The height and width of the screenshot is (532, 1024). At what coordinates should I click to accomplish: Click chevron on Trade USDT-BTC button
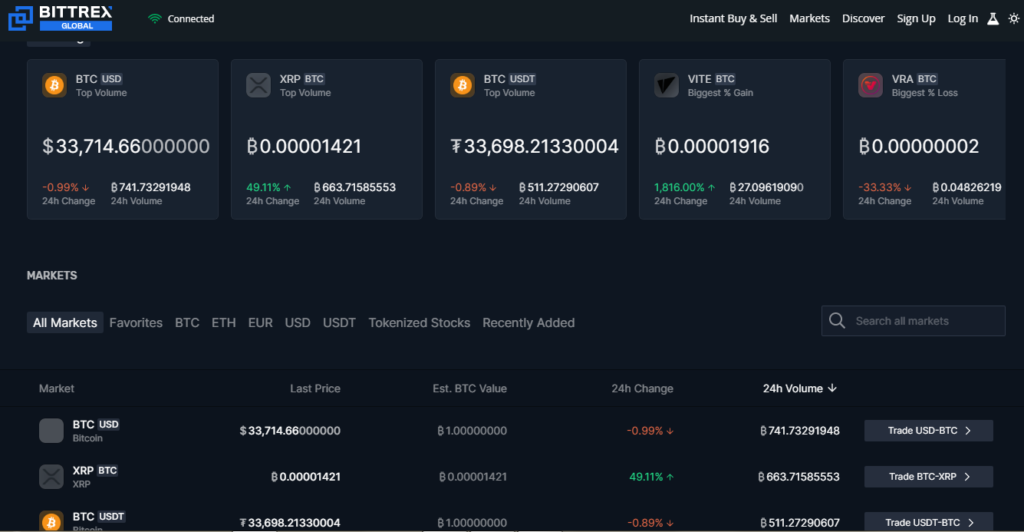pos(970,522)
